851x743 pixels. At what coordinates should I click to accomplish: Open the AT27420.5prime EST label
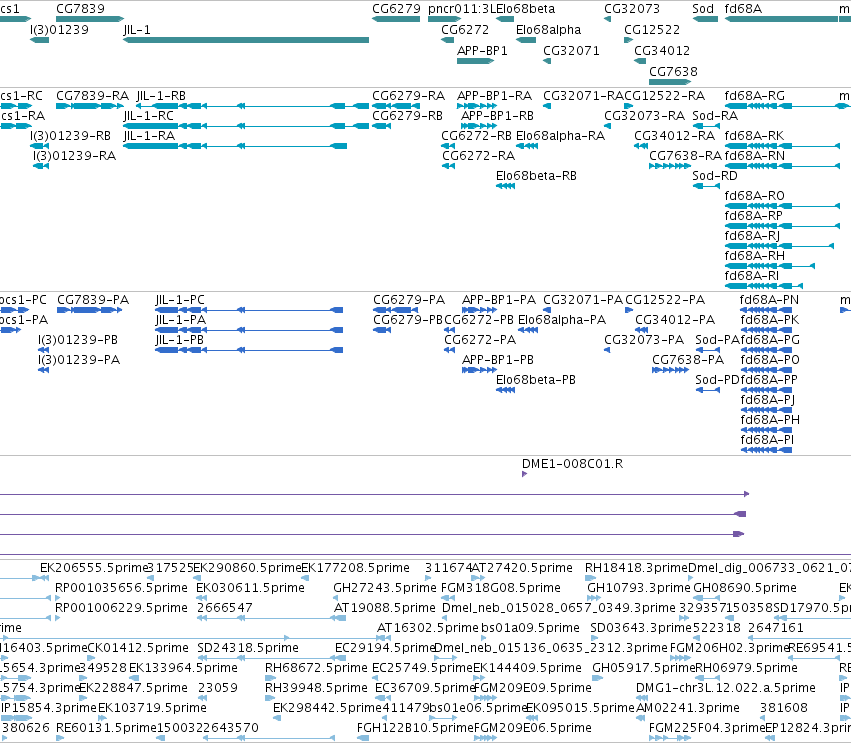coord(522,568)
